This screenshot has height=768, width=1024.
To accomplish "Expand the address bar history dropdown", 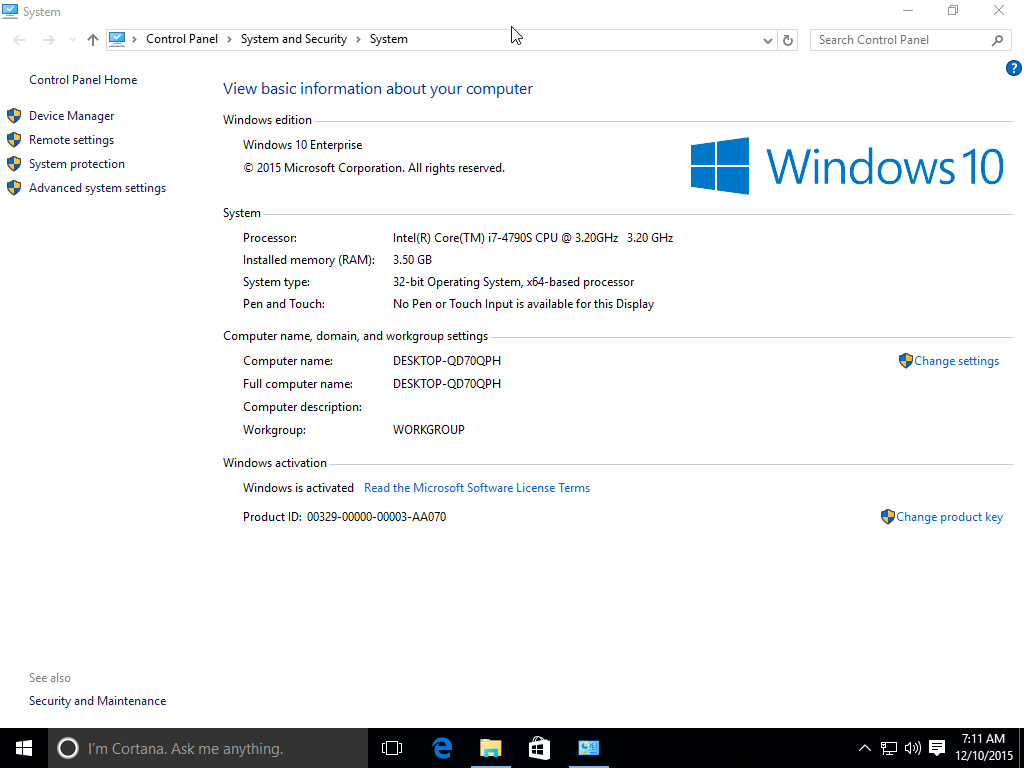I will tap(768, 40).
